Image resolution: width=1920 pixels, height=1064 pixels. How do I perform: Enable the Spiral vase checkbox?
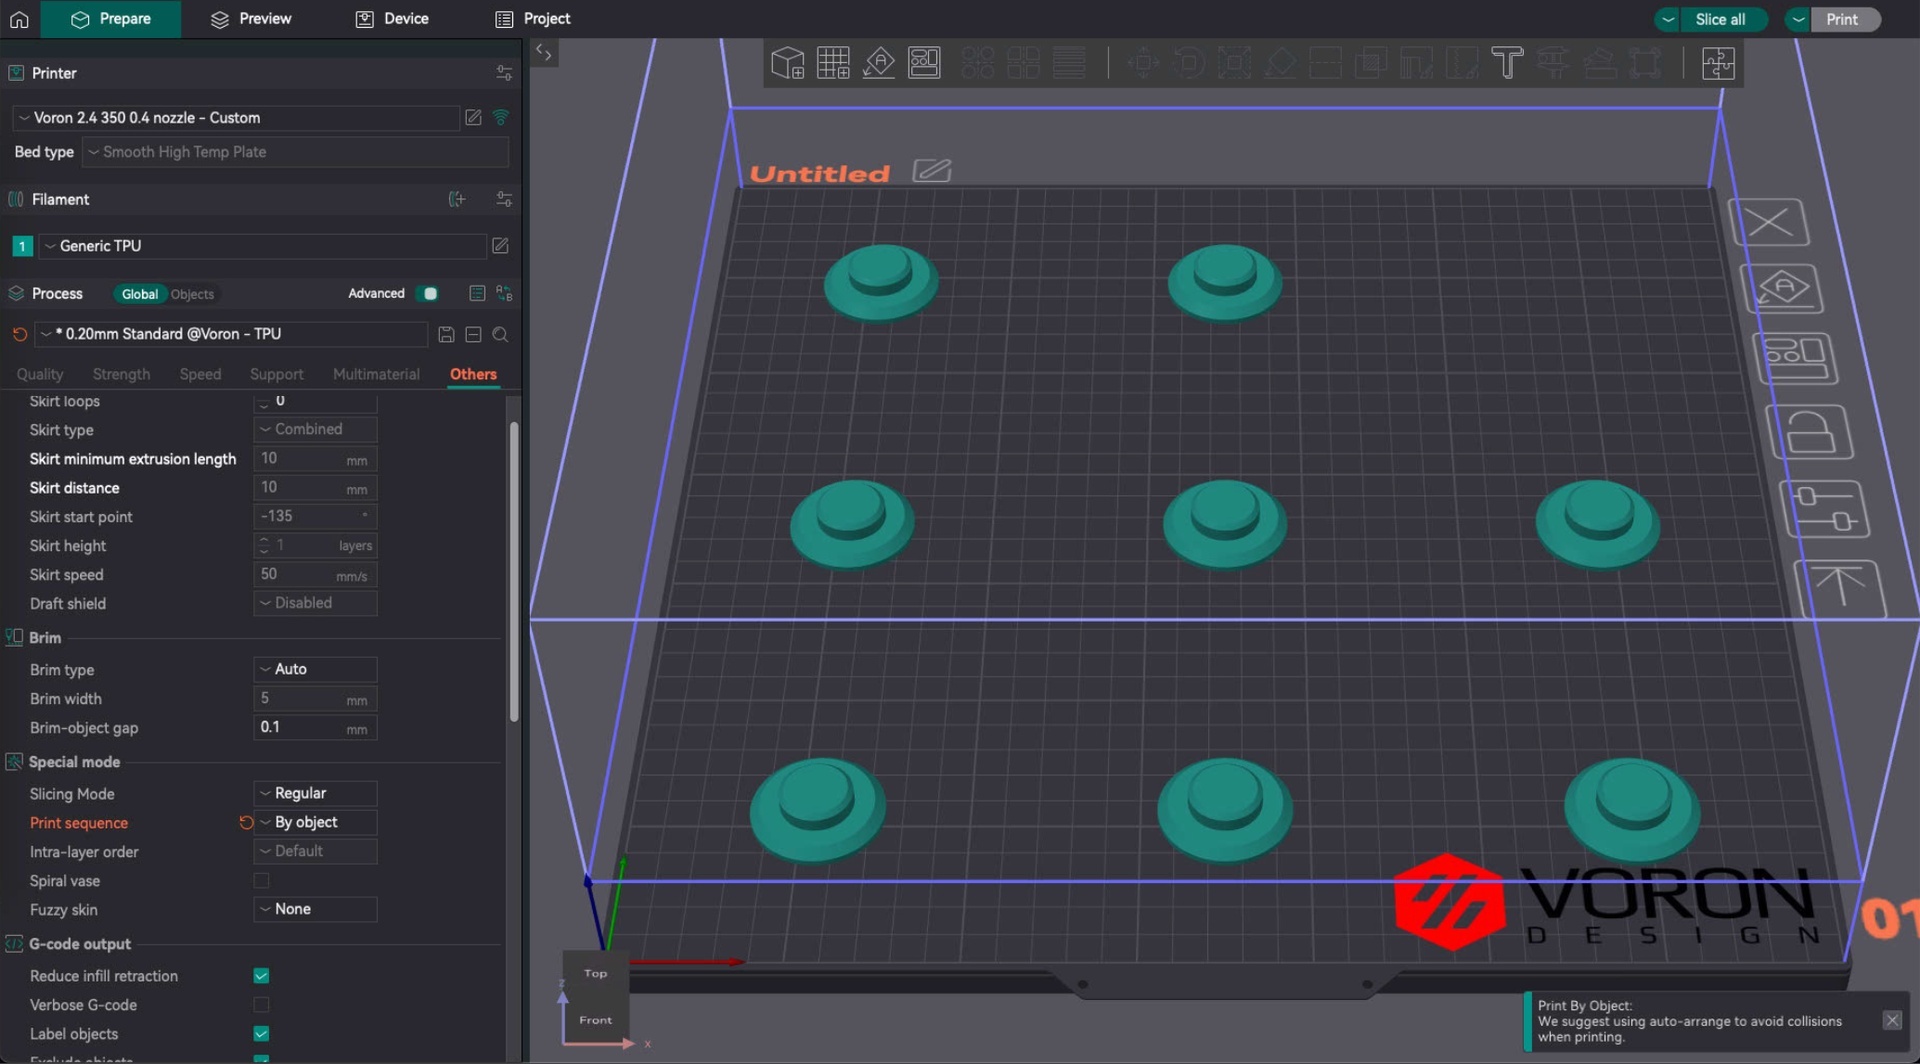click(x=261, y=881)
